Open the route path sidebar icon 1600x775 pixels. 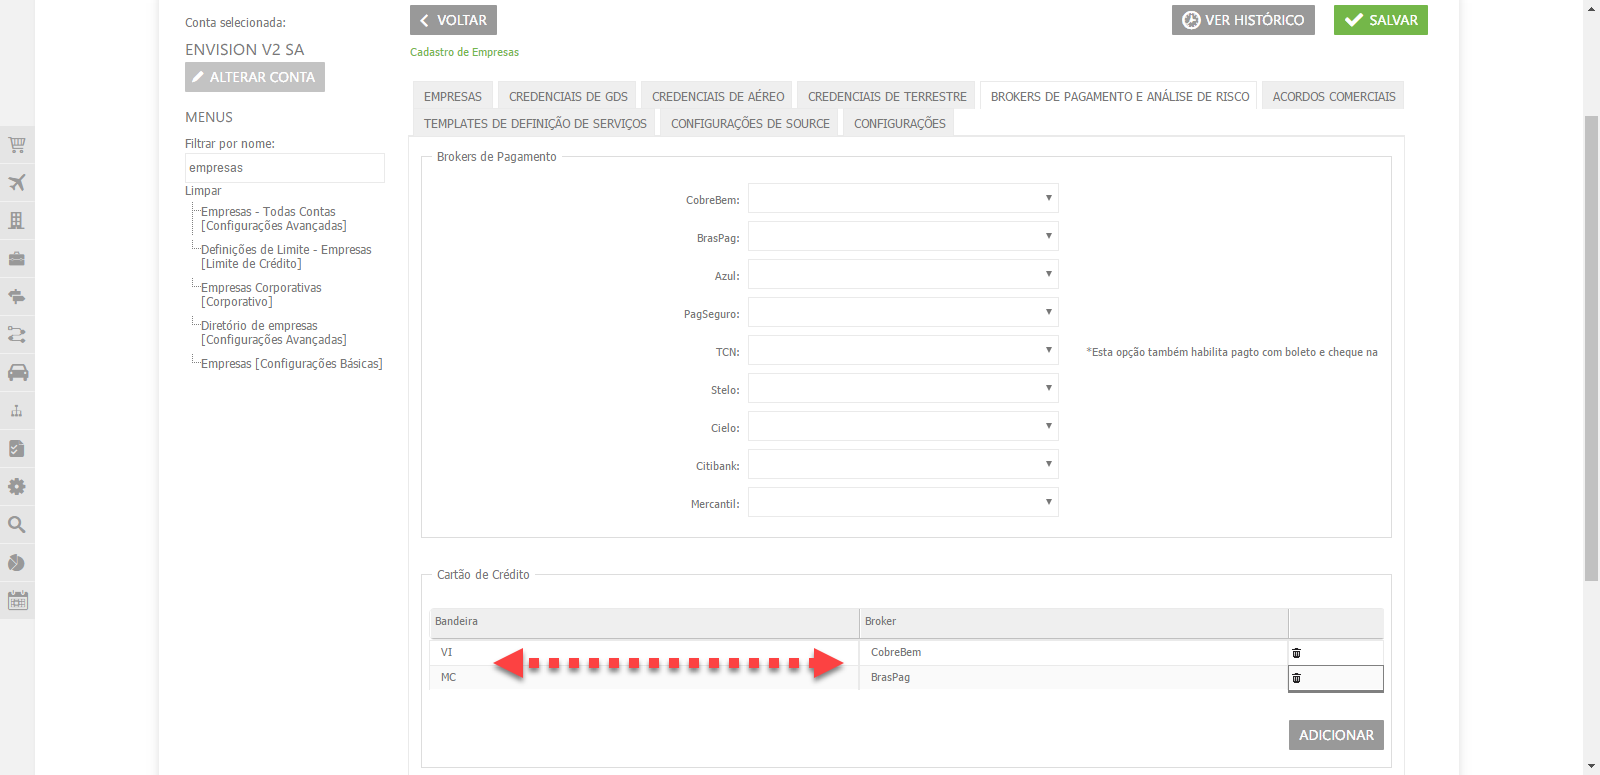pyautogui.click(x=17, y=335)
